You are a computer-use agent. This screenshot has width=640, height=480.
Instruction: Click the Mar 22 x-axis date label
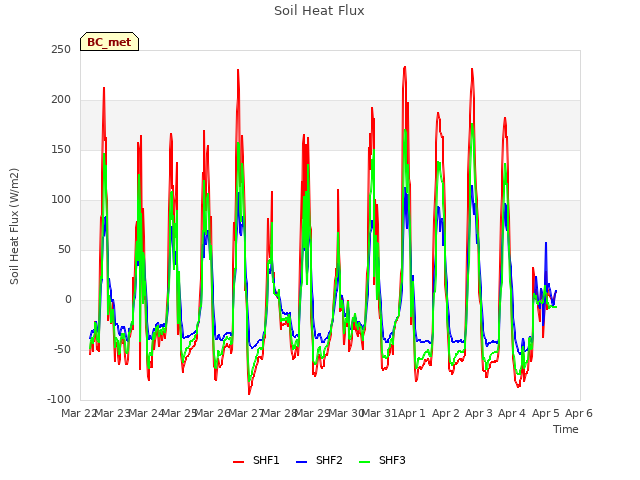click(x=78, y=413)
